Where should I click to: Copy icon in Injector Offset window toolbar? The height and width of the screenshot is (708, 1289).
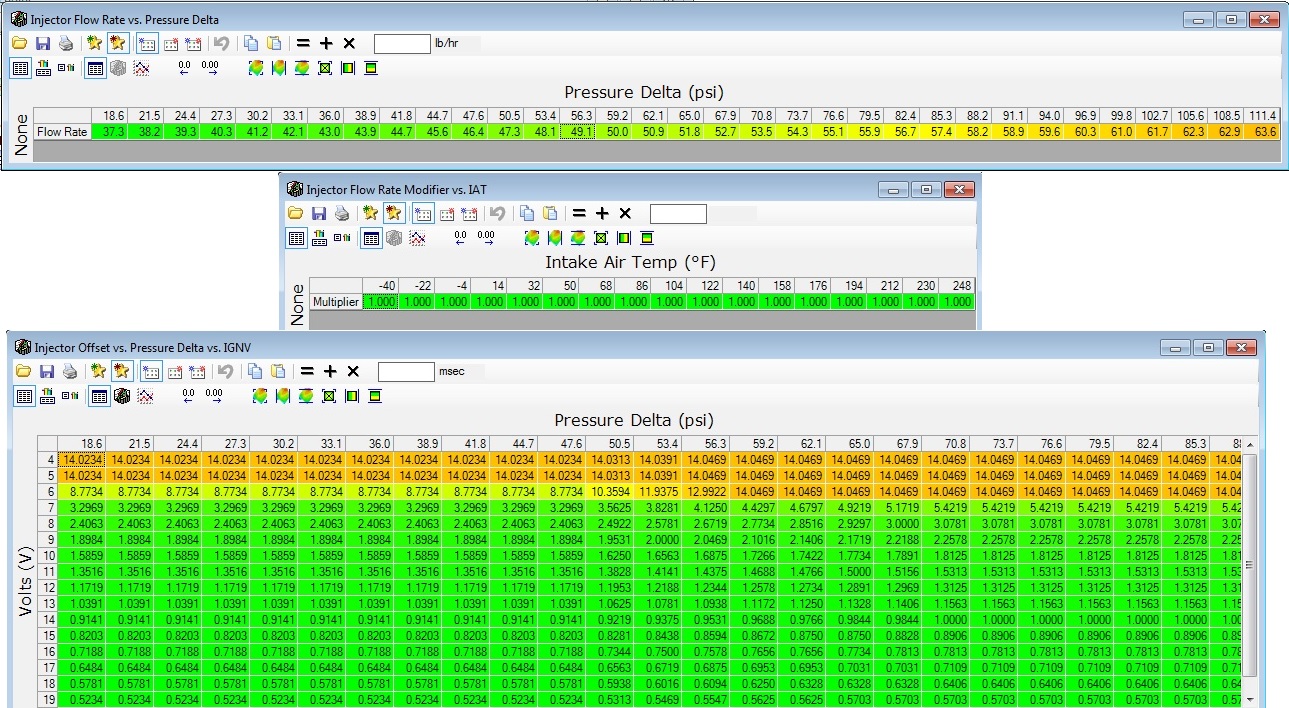255,371
